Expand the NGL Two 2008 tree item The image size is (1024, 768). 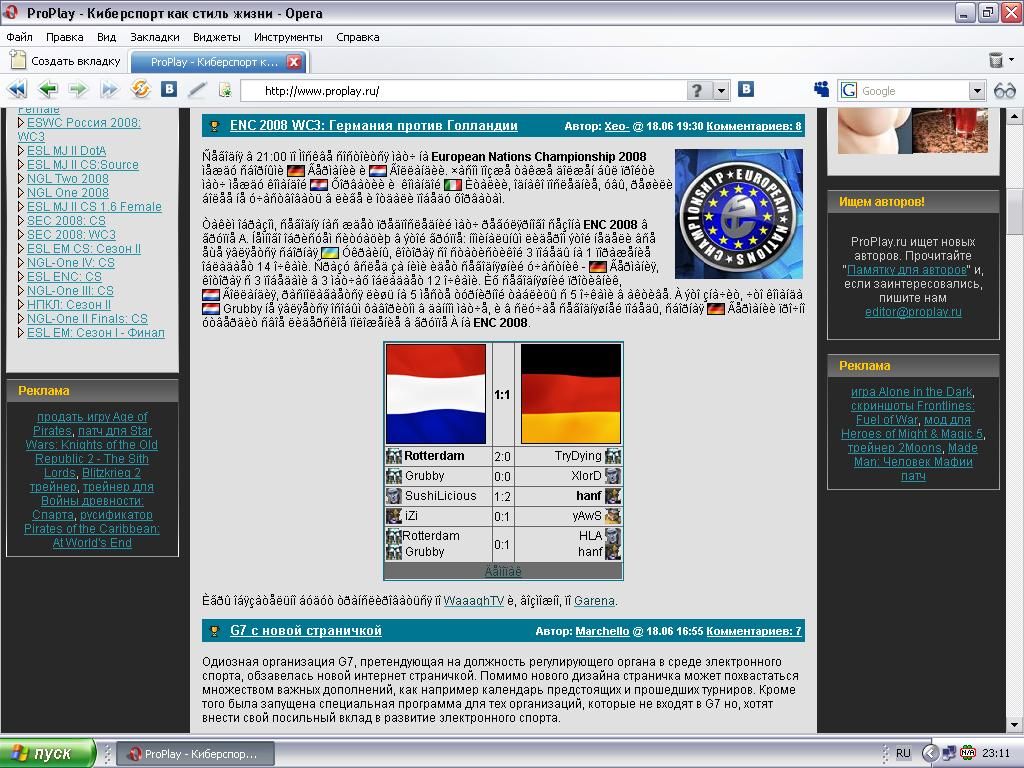click(21, 179)
